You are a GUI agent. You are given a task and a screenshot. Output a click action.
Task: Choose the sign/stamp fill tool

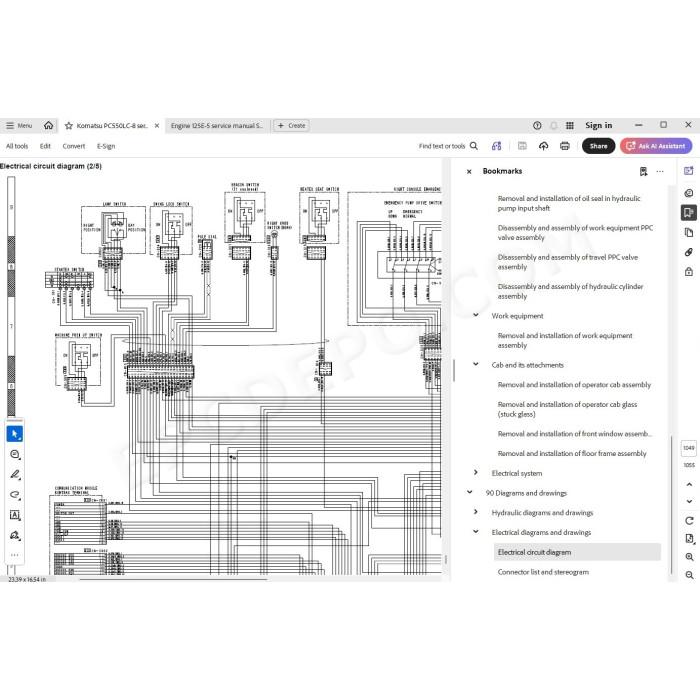(x=15, y=535)
